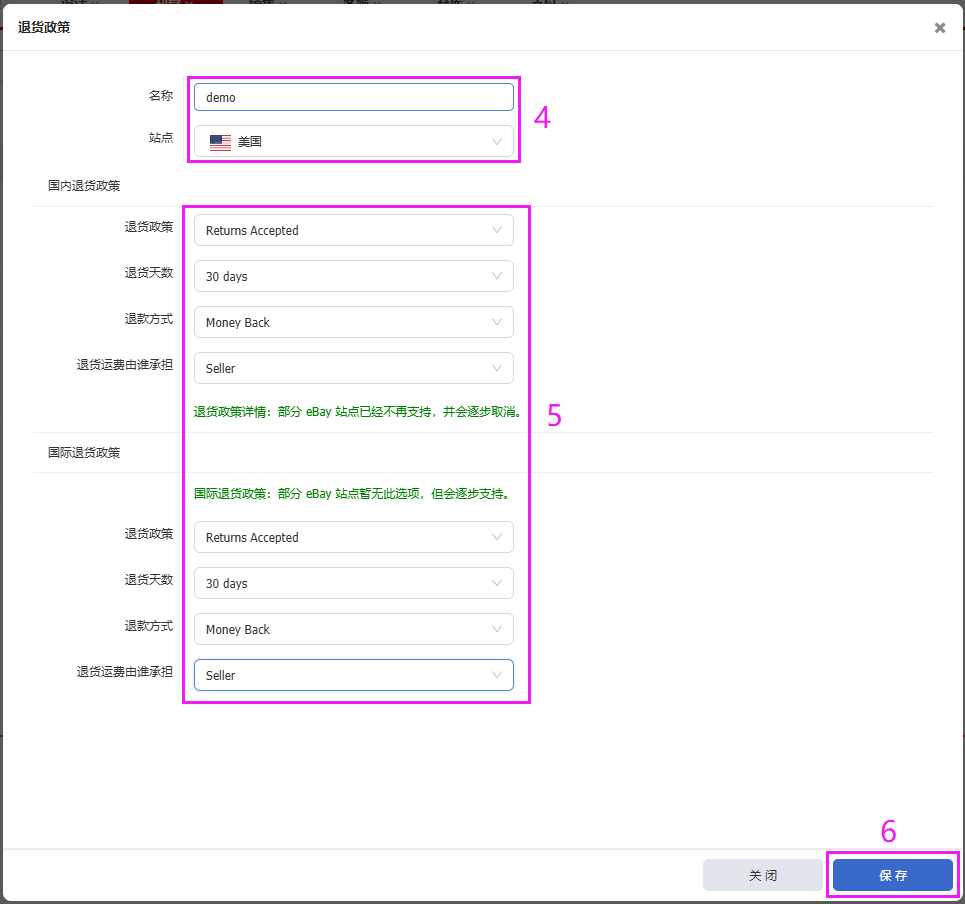Click the 名称 input field containing demo
The width and height of the screenshot is (965, 904).
[354, 97]
